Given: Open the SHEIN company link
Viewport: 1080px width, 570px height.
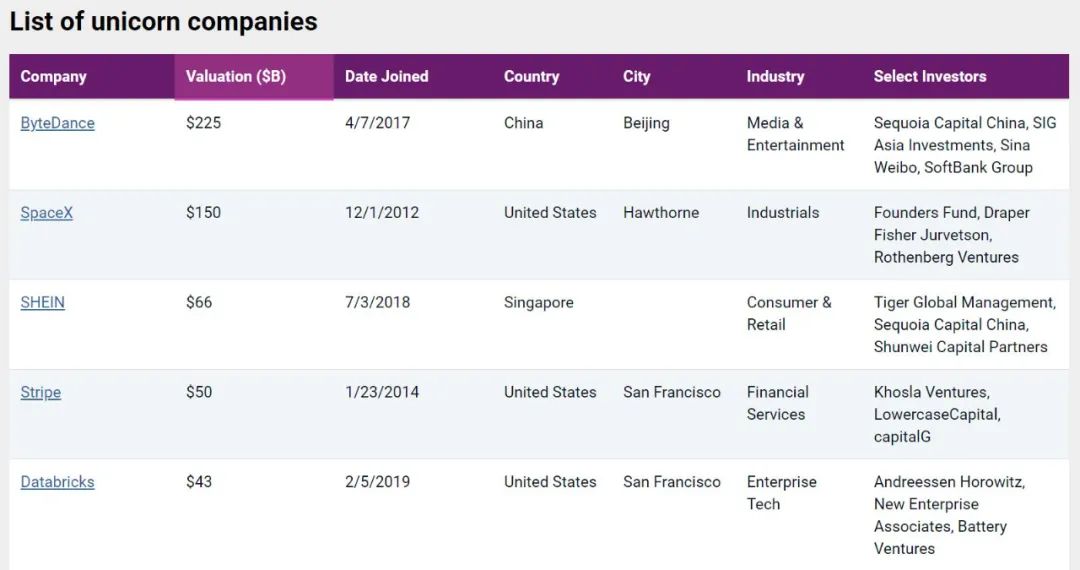Looking at the screenshot, I should pos(43,302).
